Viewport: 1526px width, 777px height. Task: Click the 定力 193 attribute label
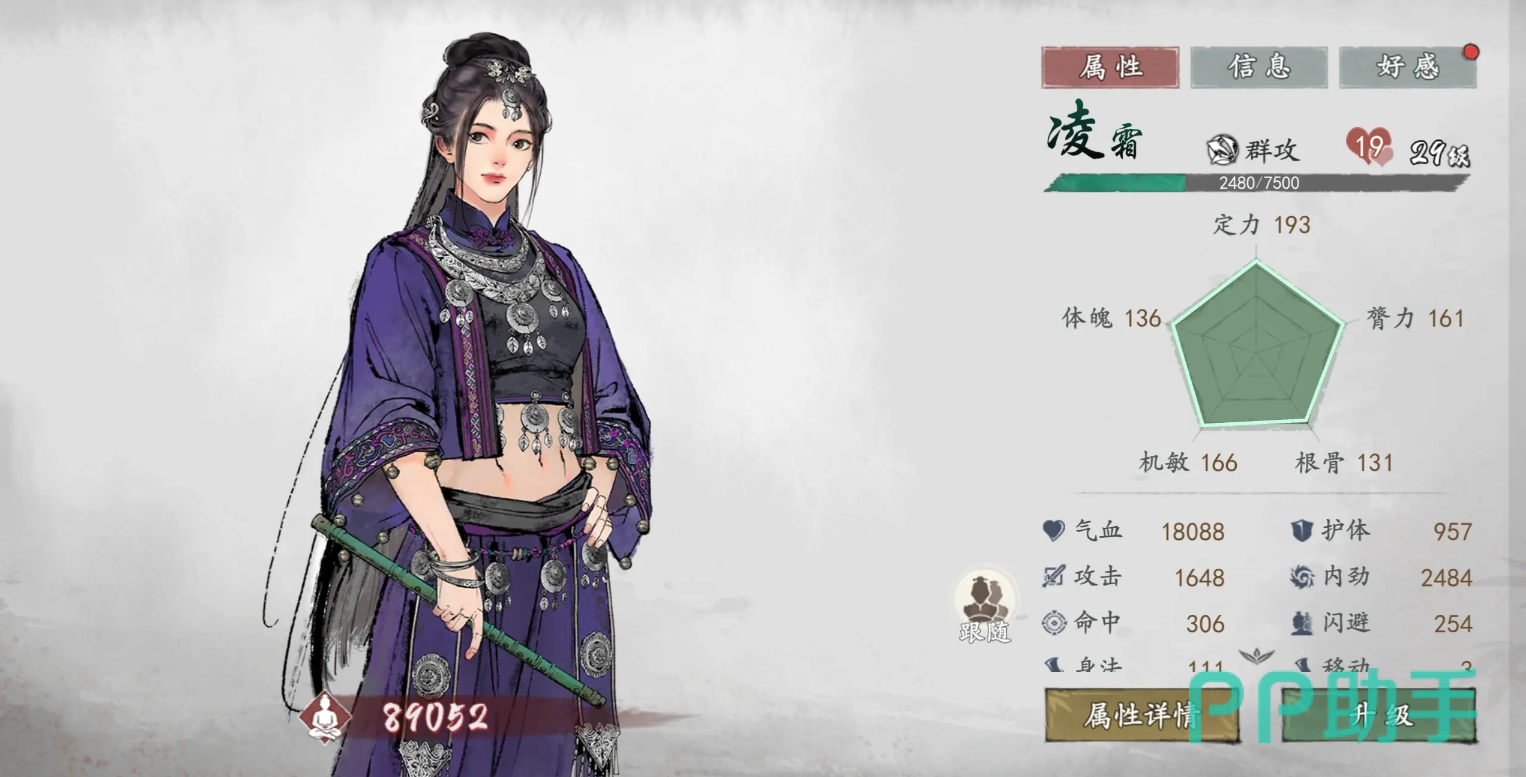click(1261, 225)
